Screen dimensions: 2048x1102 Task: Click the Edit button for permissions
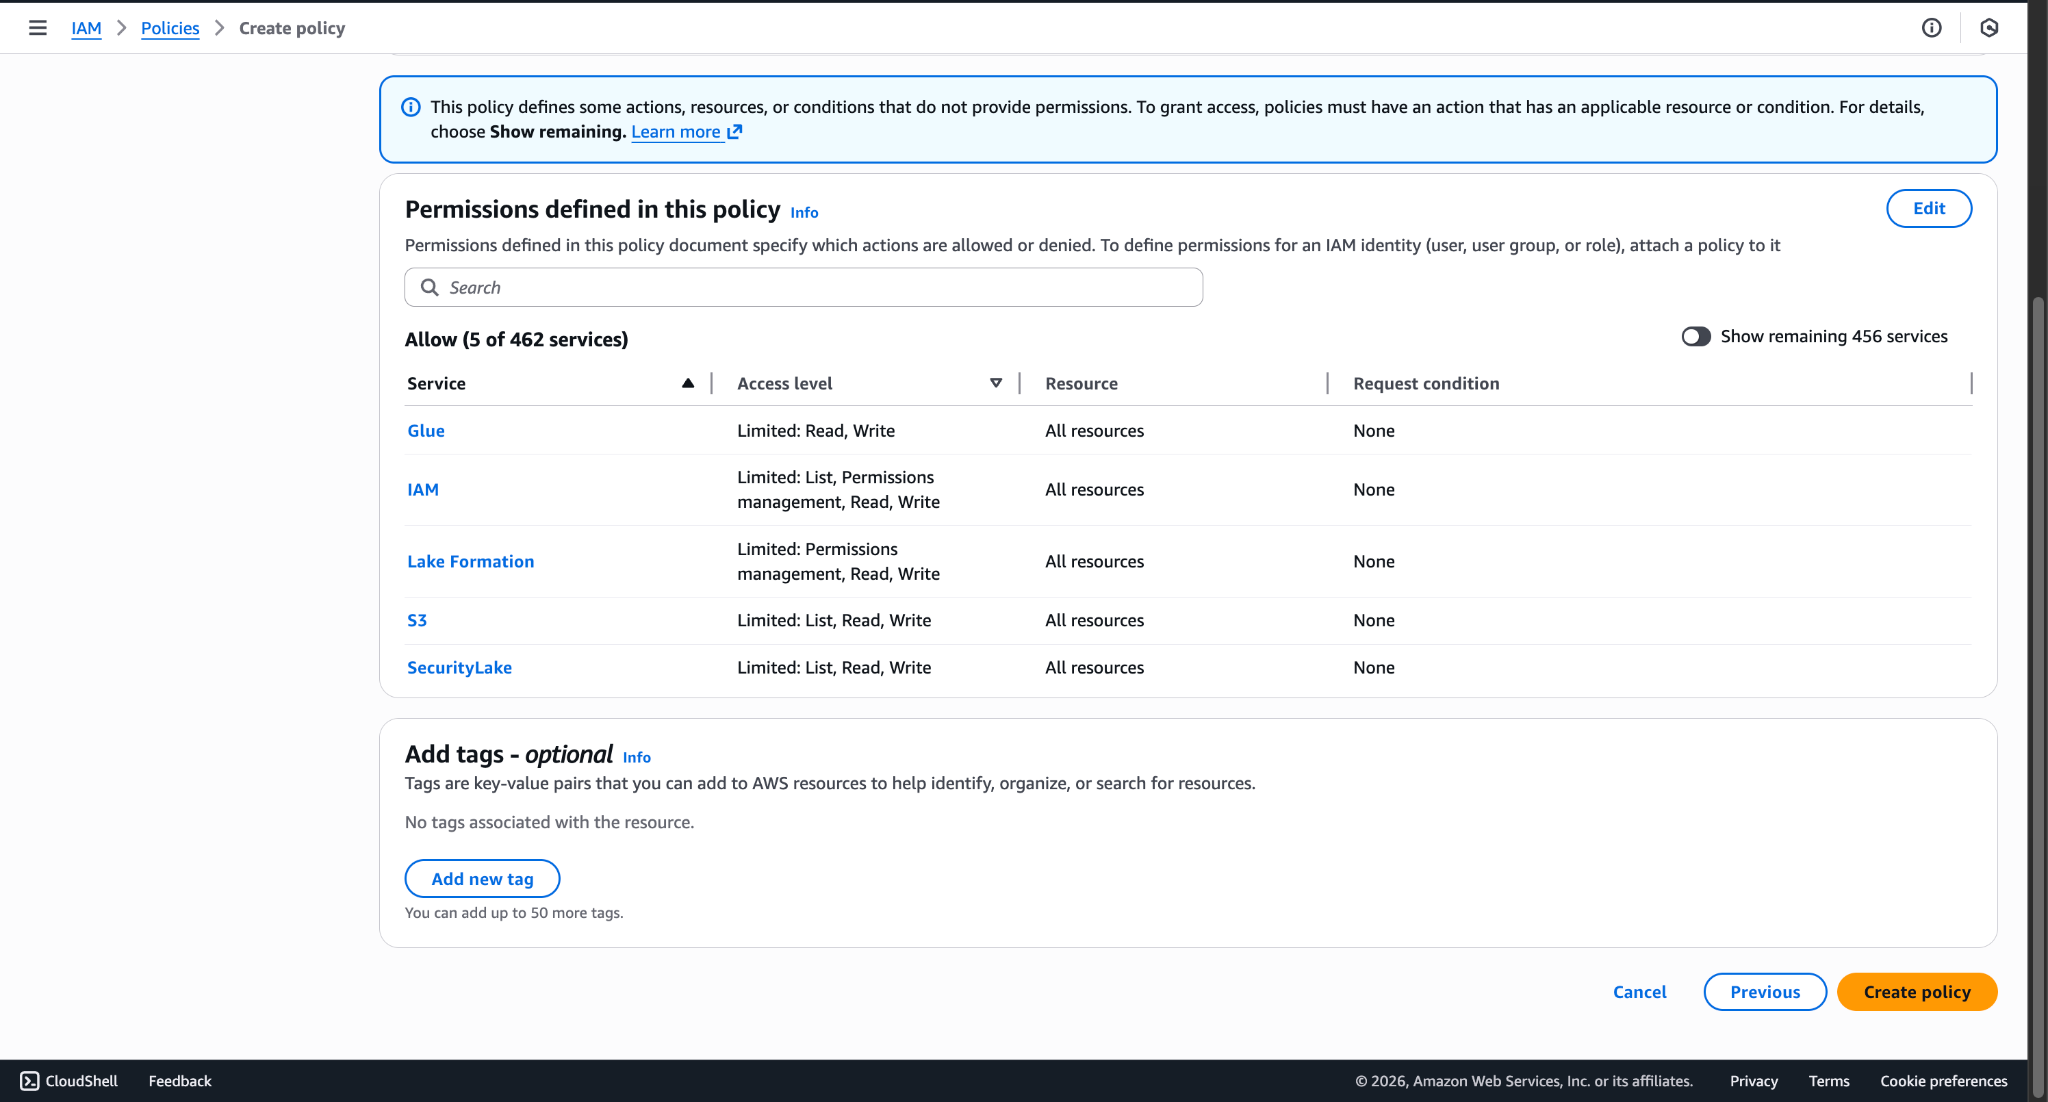tap(1929, 209)
